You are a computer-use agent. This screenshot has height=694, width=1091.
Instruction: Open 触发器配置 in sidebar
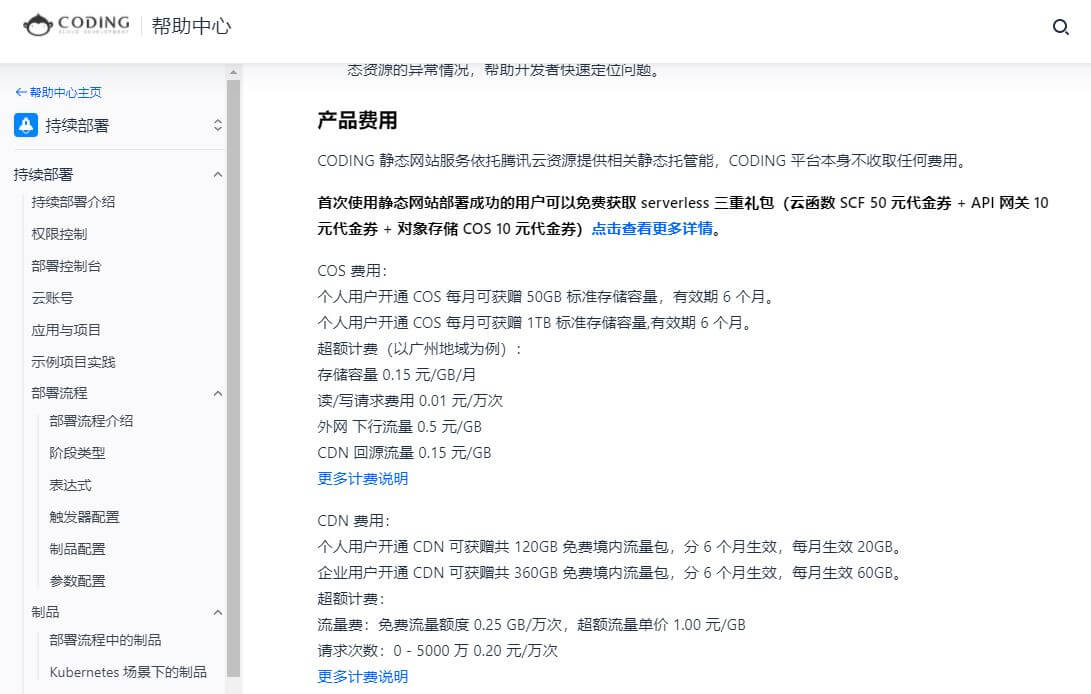coord(84,517)
